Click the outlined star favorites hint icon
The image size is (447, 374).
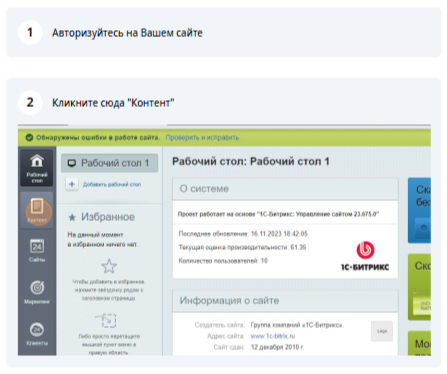tap(109, 266)
